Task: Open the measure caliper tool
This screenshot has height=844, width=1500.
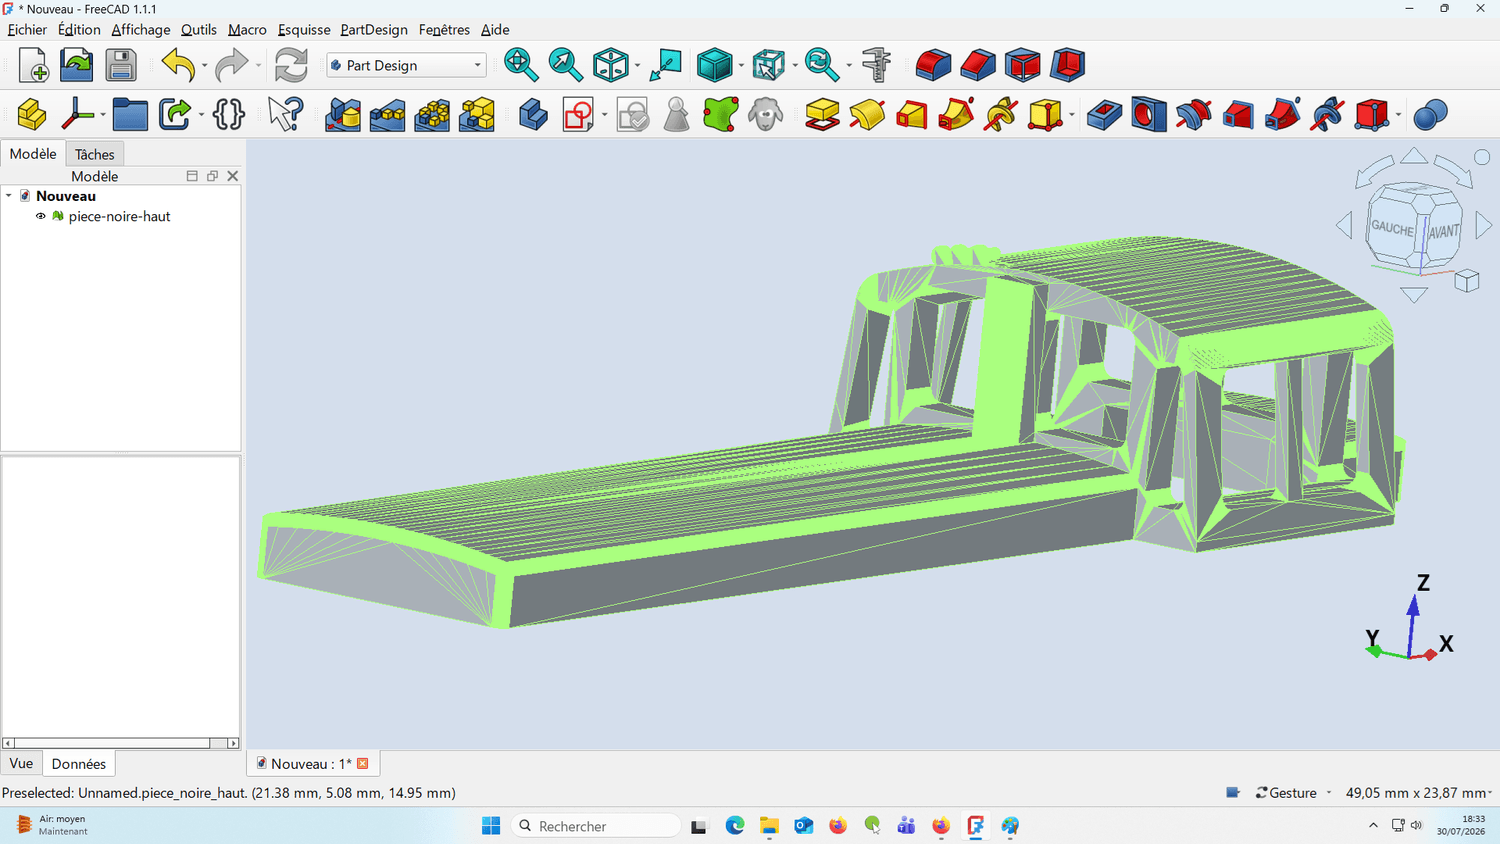Action: click(876, 65)
